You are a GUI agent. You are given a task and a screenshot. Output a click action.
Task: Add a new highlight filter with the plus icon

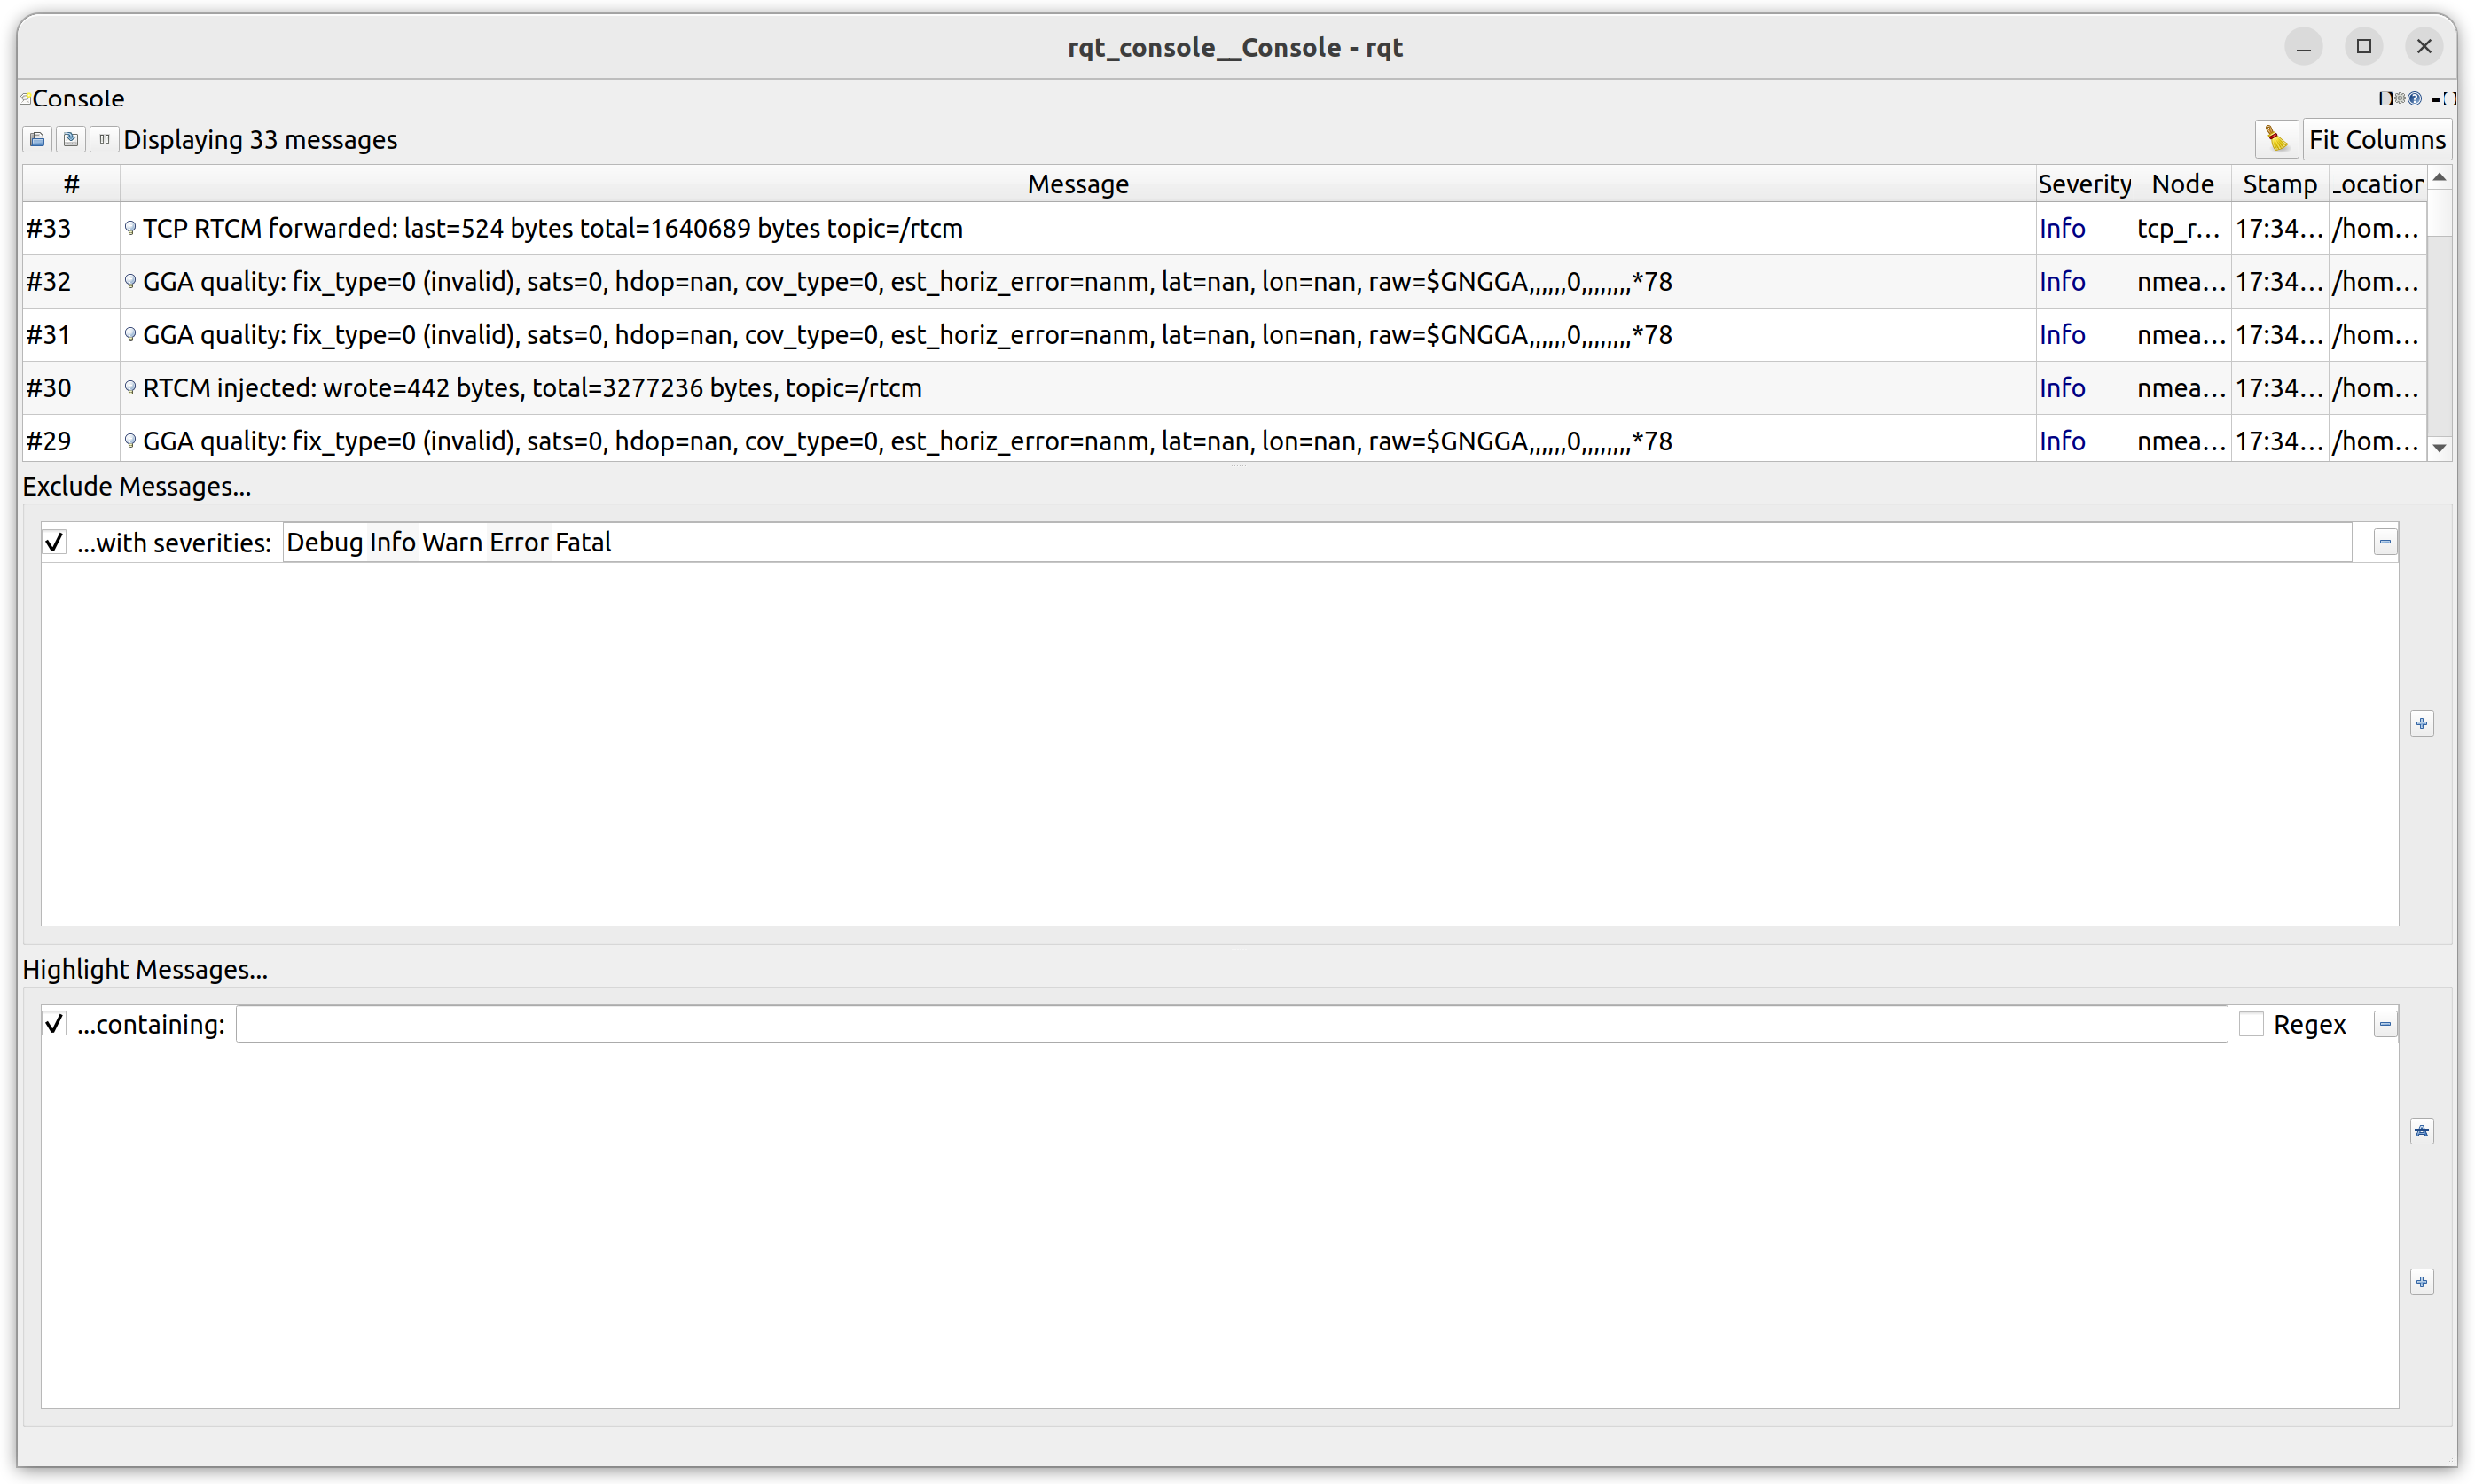(2421, 1282)
